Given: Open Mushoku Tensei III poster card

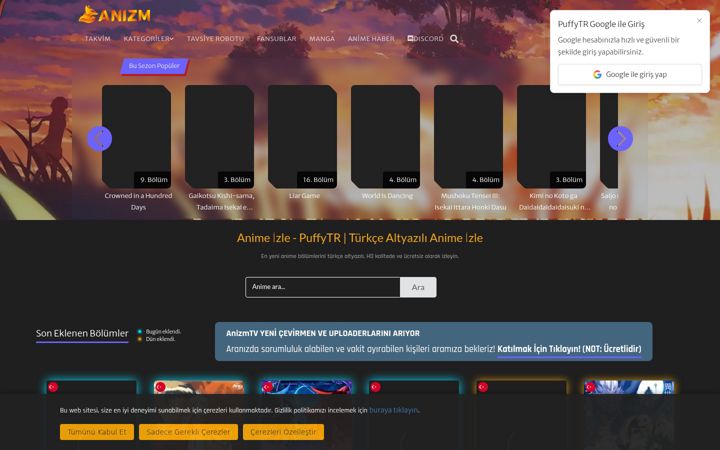Looking at the screenshot, I should click(468, 136).
